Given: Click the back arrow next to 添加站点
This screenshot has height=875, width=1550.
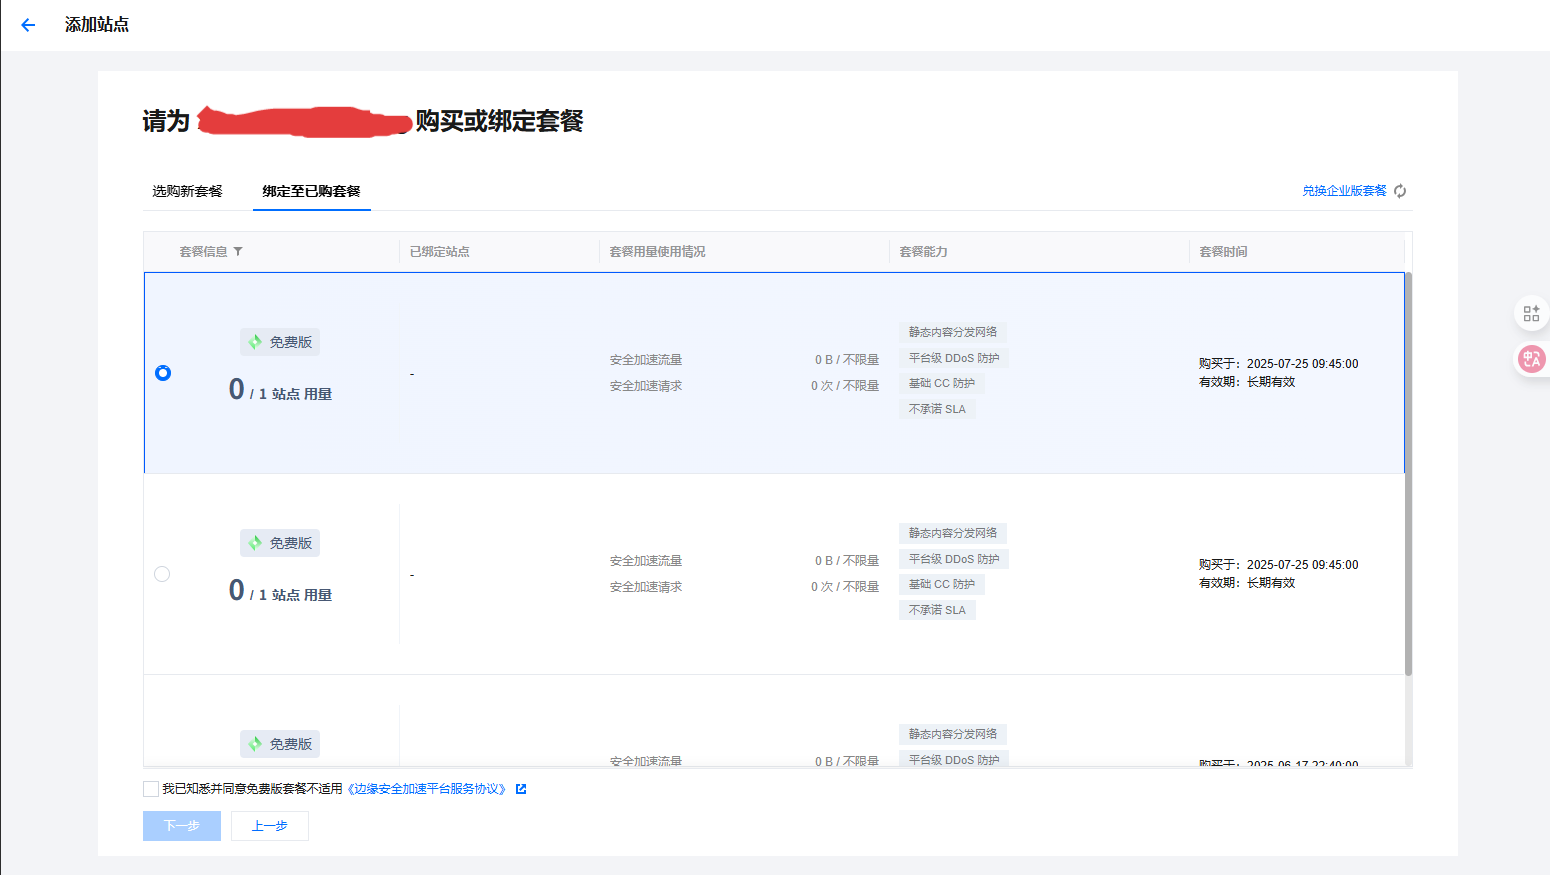Looking at the screenshot, I should pyautogui.click(x=28, y=25).
